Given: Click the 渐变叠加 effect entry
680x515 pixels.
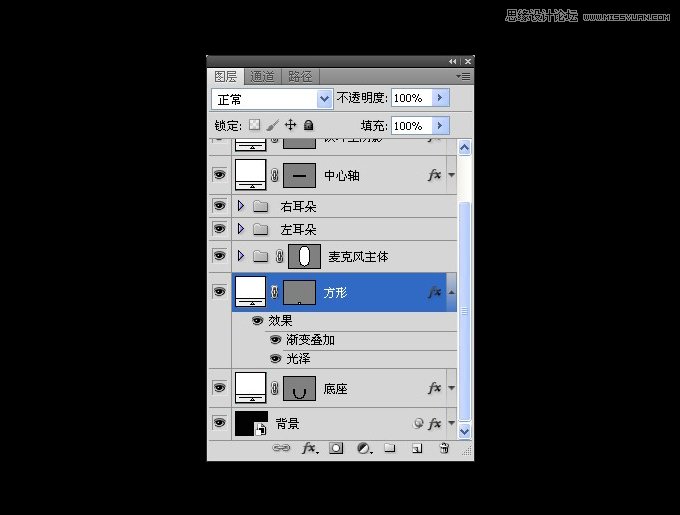Looking at the screenshot, I should (x=311, y=340).
